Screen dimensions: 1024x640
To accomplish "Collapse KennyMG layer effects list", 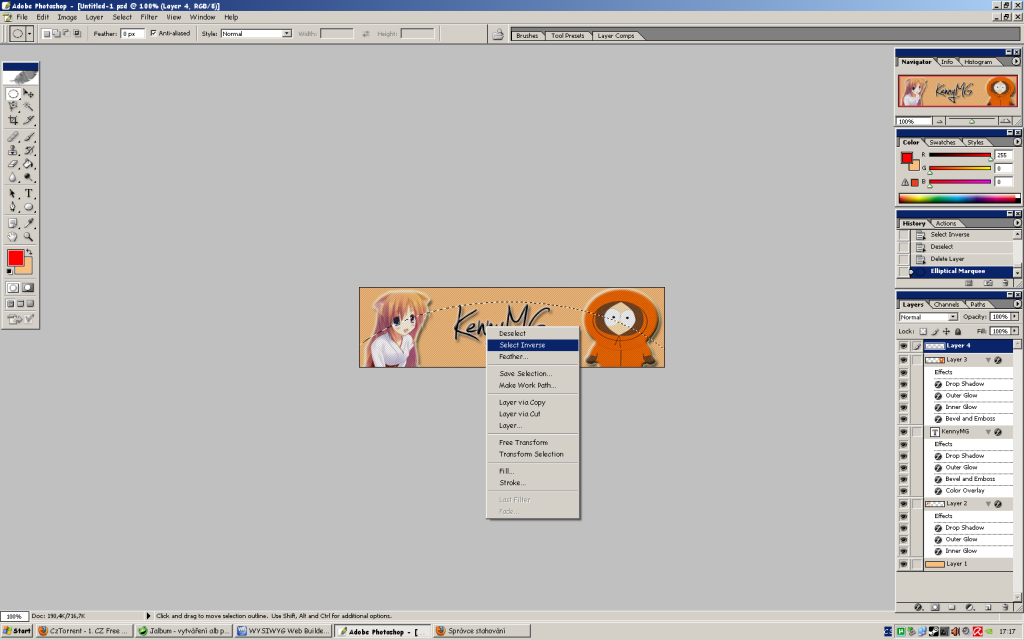I will point(988,432).
